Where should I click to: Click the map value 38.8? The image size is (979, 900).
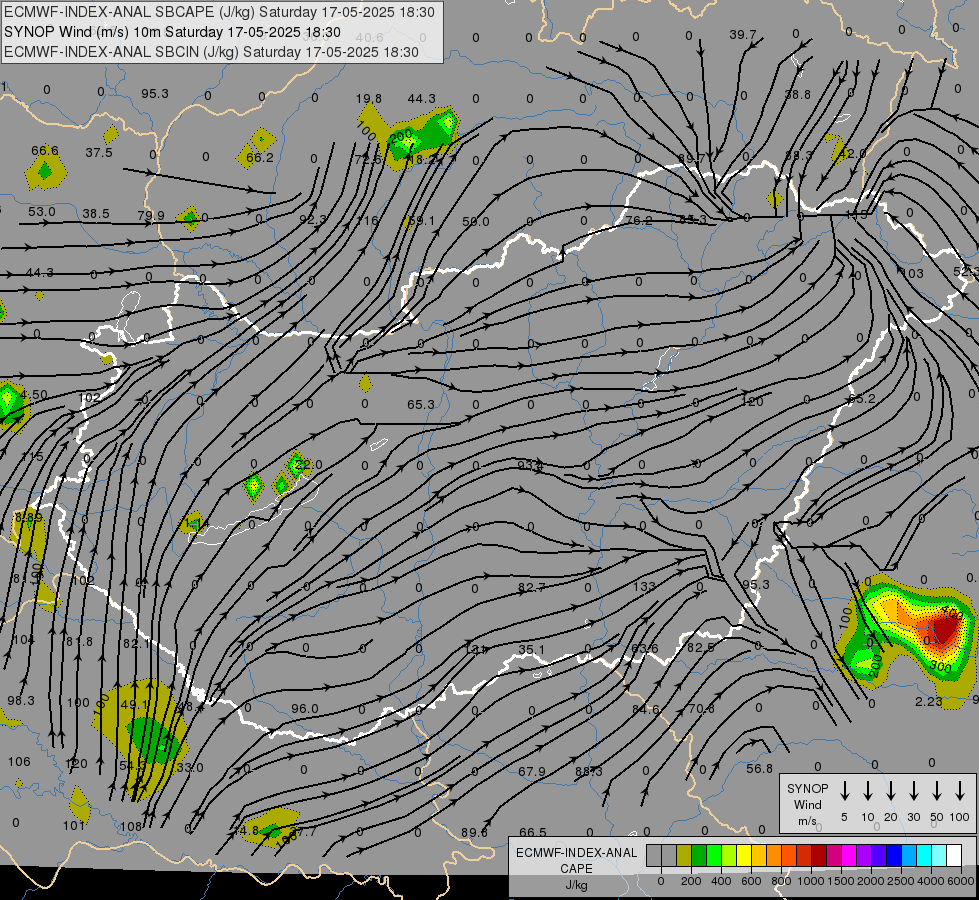pos(797,94)
